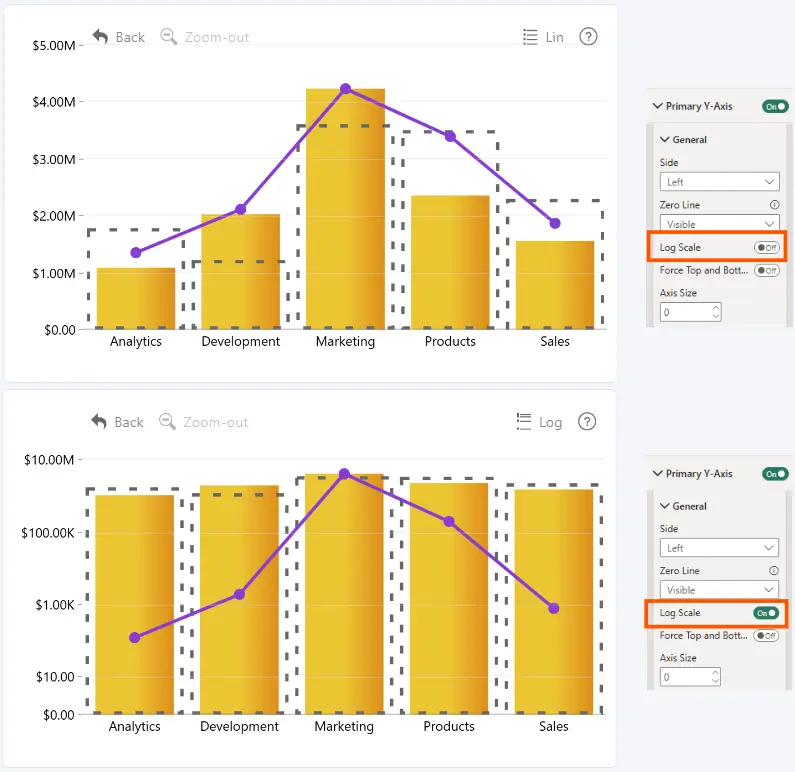Click $100.00K axis value in bottom chart
The image size is (795, 772).
coord(48,533)
